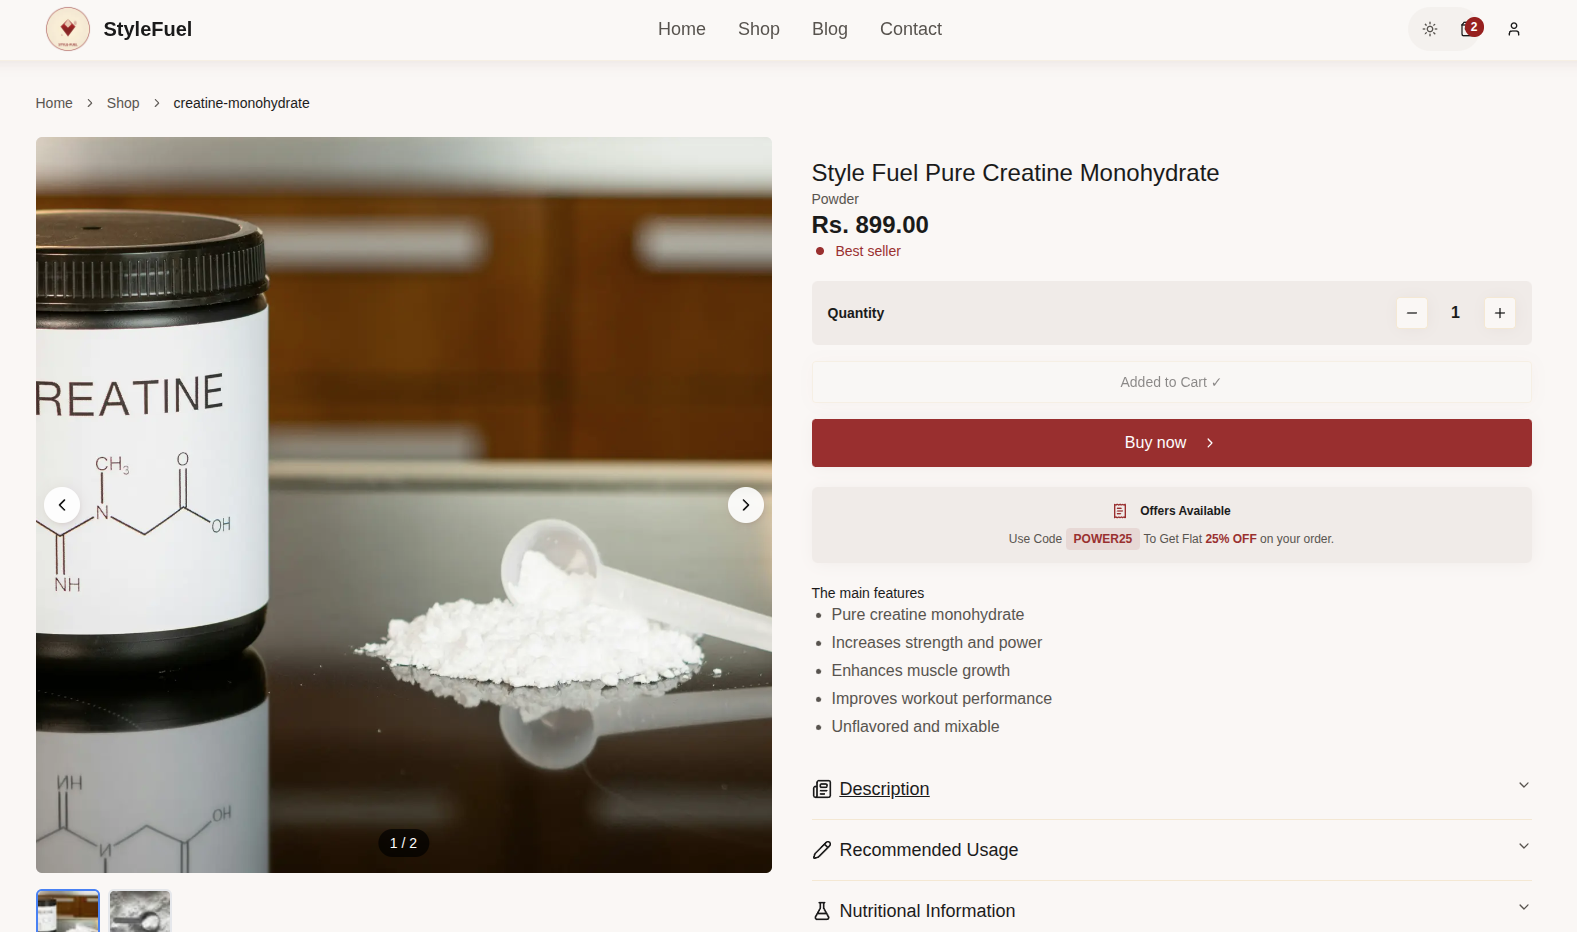Click the product title Style Fuel Pure Creatine Monohydrate
Screen dimensions: 1577x932
1015,173
